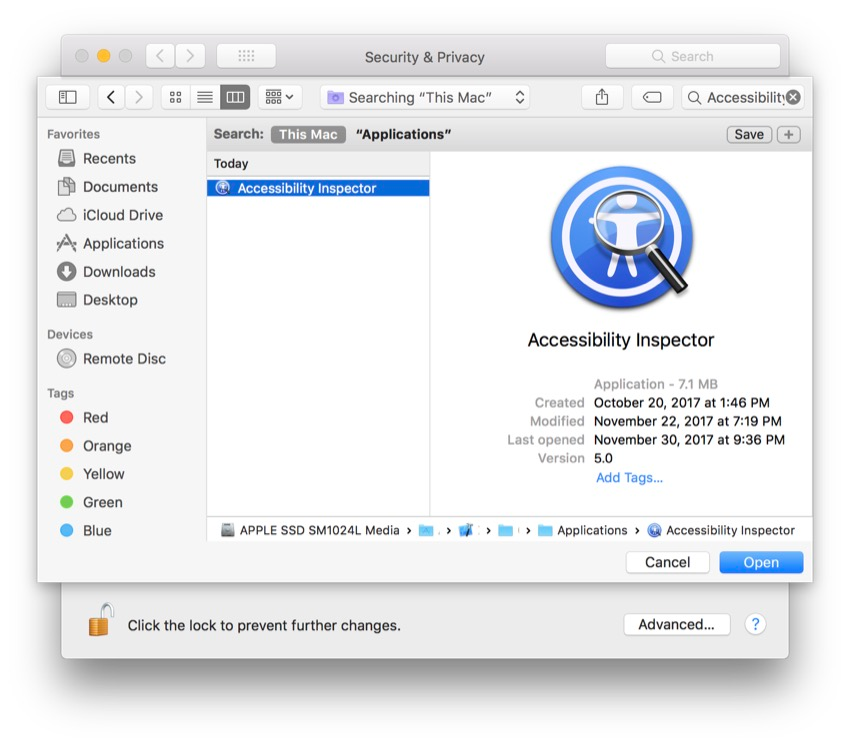Viewport: 850px width, 746px height.
Task: Open iCloud Drive in the sidebar
Action: coord(123,215)
